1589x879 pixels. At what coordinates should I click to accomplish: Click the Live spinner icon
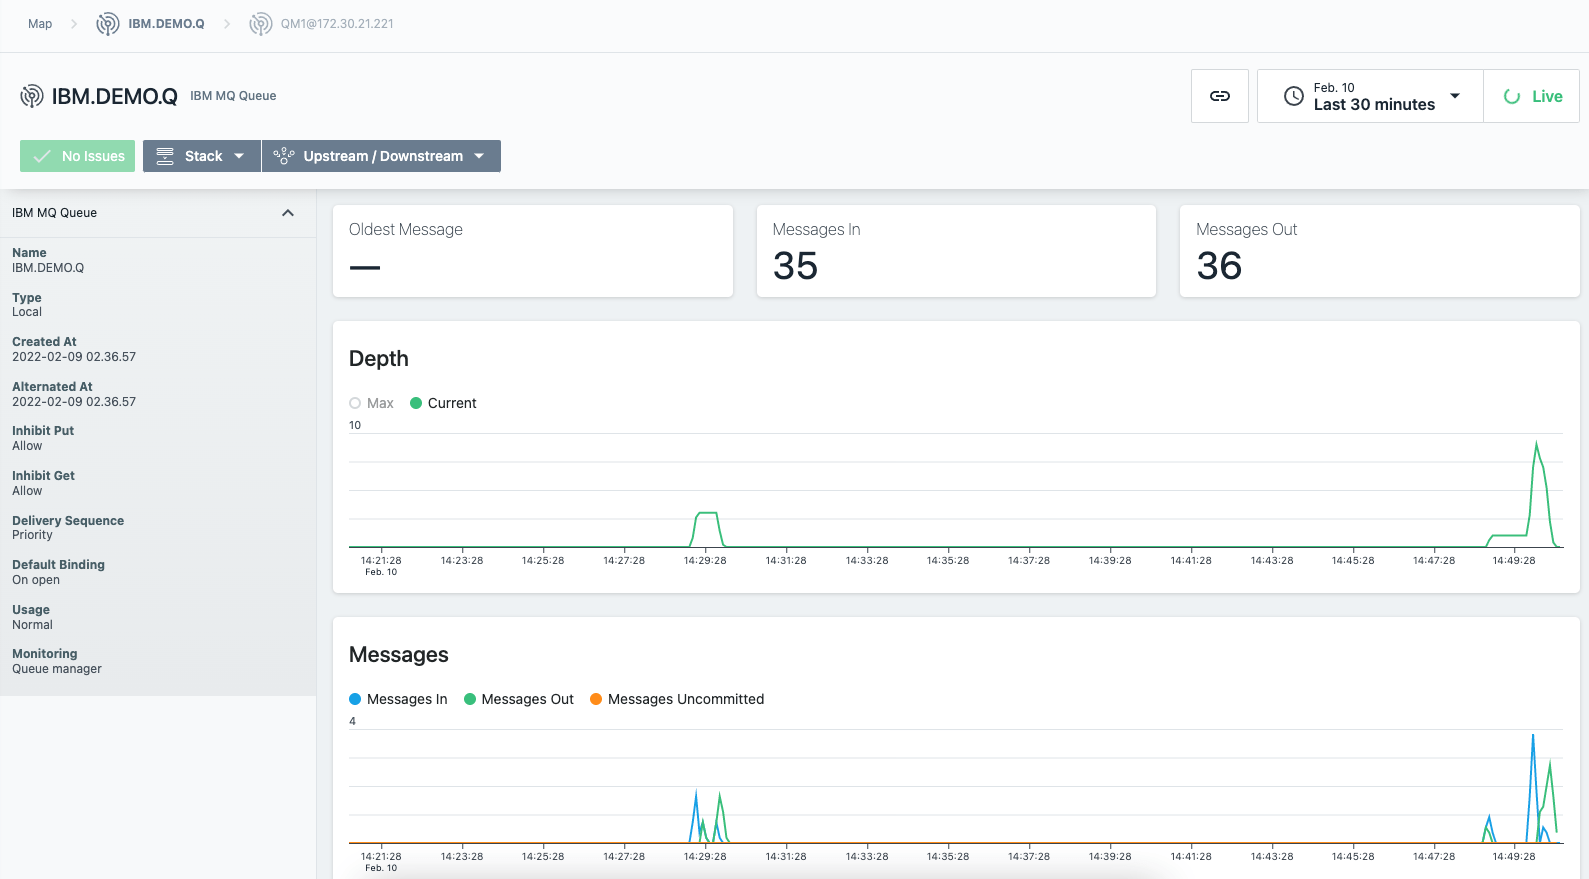1512,96
